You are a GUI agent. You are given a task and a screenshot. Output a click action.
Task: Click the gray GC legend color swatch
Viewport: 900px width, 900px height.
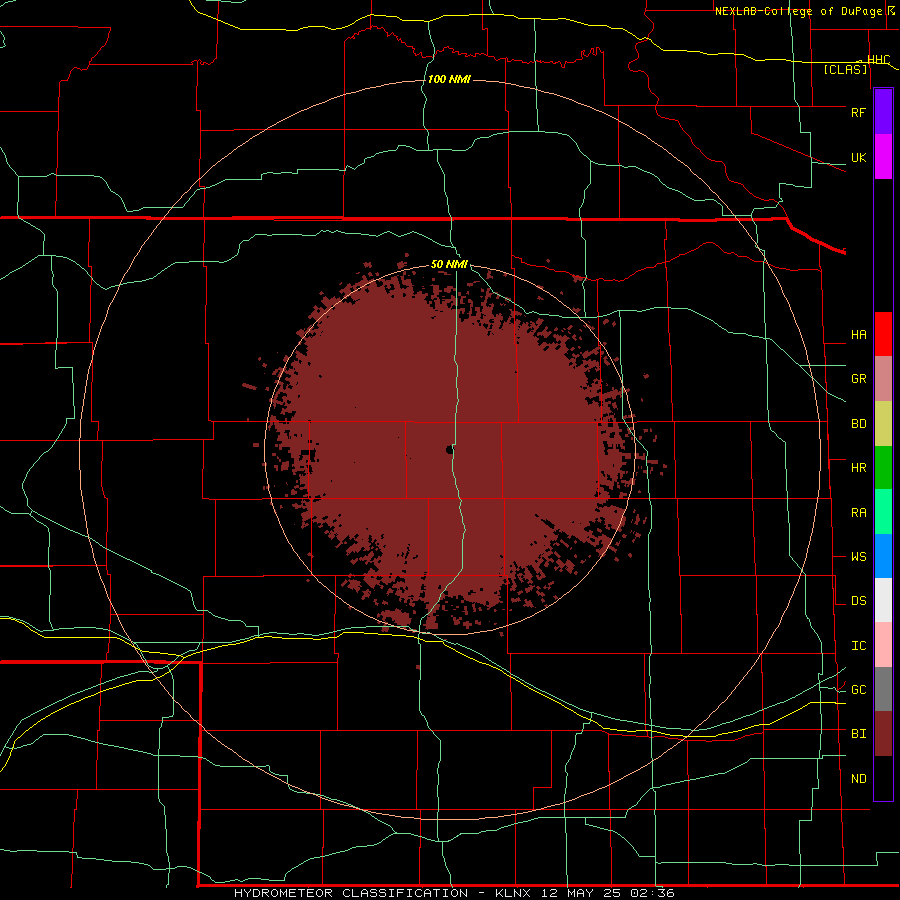883,689
